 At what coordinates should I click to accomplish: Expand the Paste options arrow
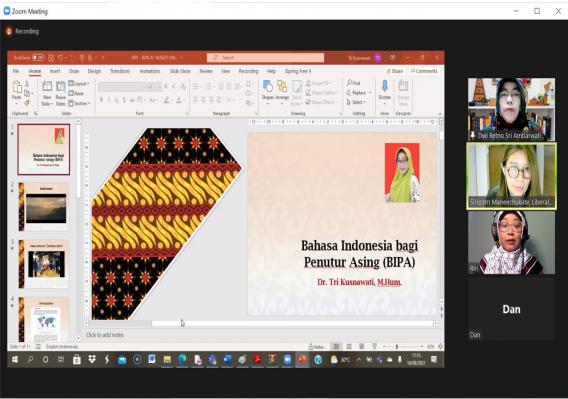pyautogui.click(x=17, y=103)
